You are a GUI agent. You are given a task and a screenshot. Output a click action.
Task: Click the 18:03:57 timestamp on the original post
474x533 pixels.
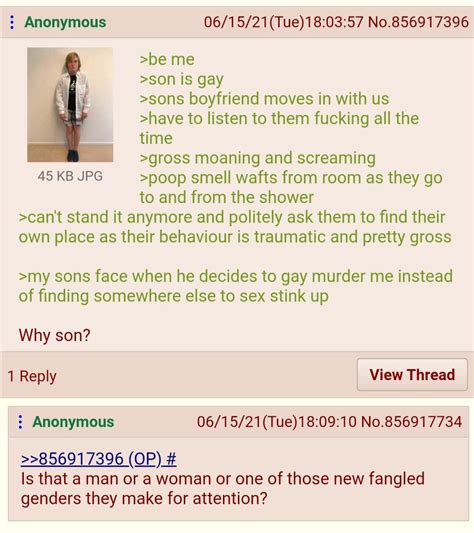(334, 22)
